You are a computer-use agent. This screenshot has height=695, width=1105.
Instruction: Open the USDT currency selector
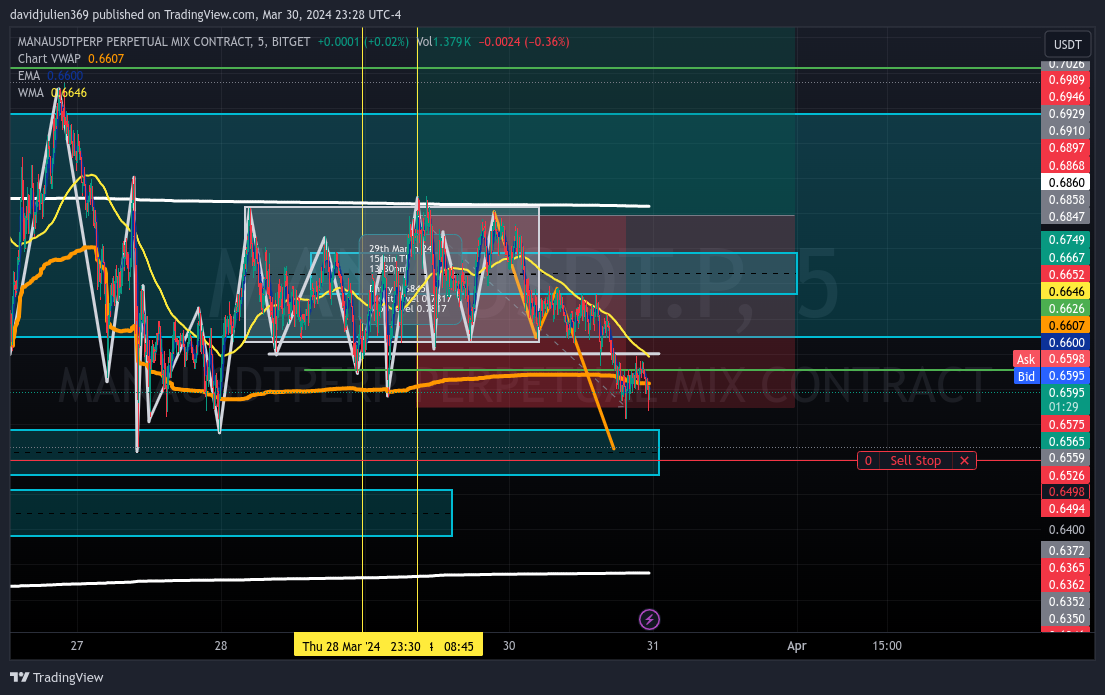[x=1067, y=44]
